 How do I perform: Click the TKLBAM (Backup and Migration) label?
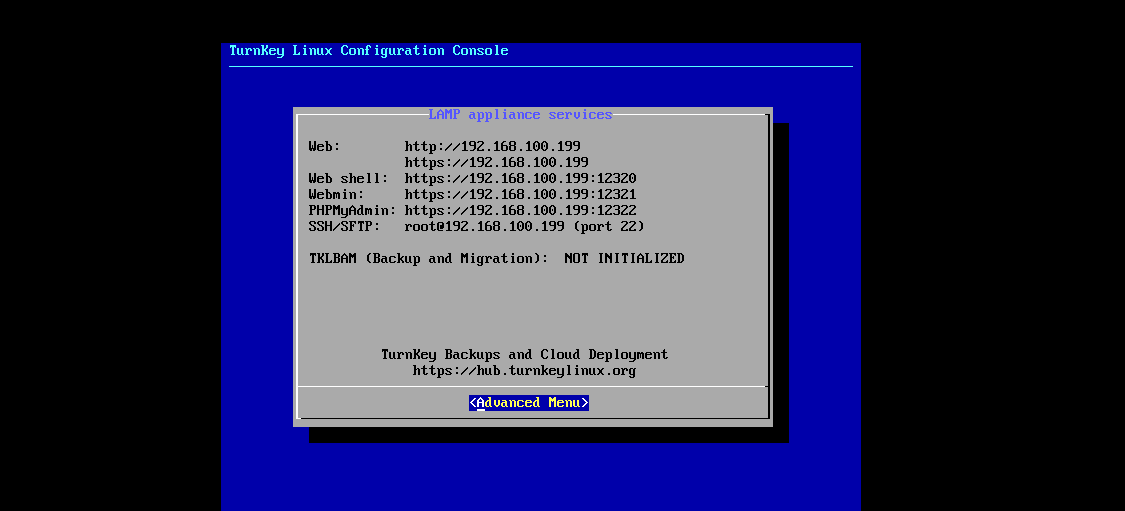click(428, 259)
